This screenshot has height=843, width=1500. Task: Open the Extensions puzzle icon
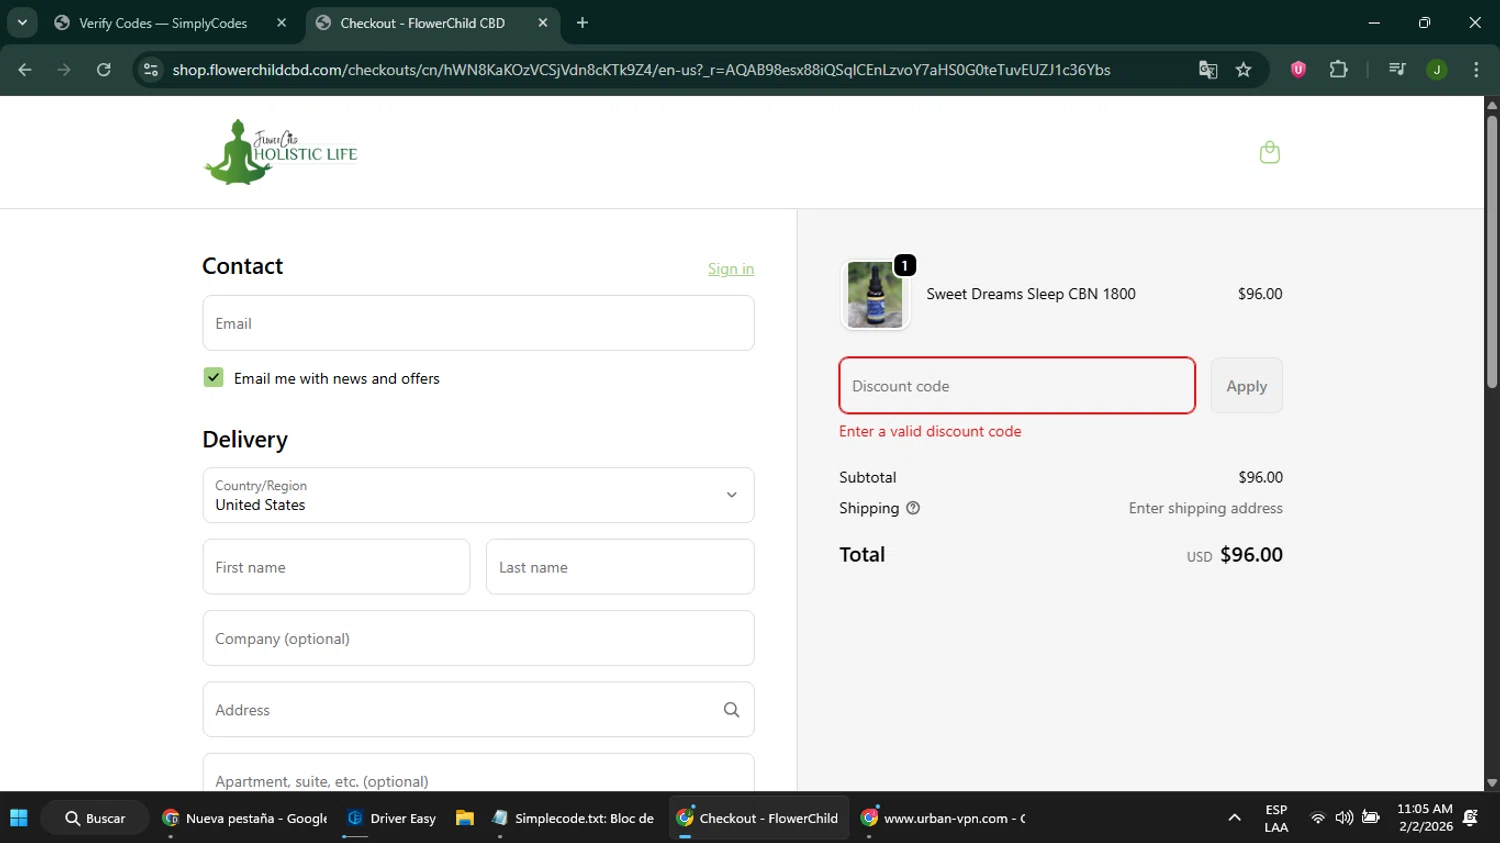click(x=1338, y=70)
